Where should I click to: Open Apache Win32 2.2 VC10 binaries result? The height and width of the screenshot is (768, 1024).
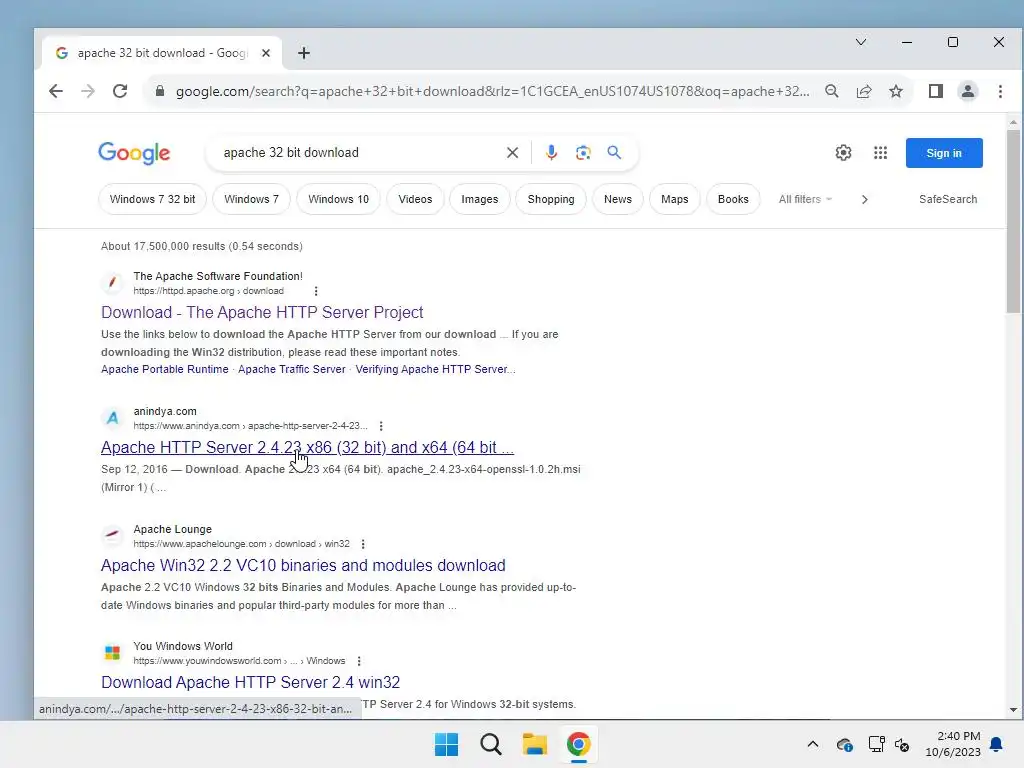coord(303,565)
